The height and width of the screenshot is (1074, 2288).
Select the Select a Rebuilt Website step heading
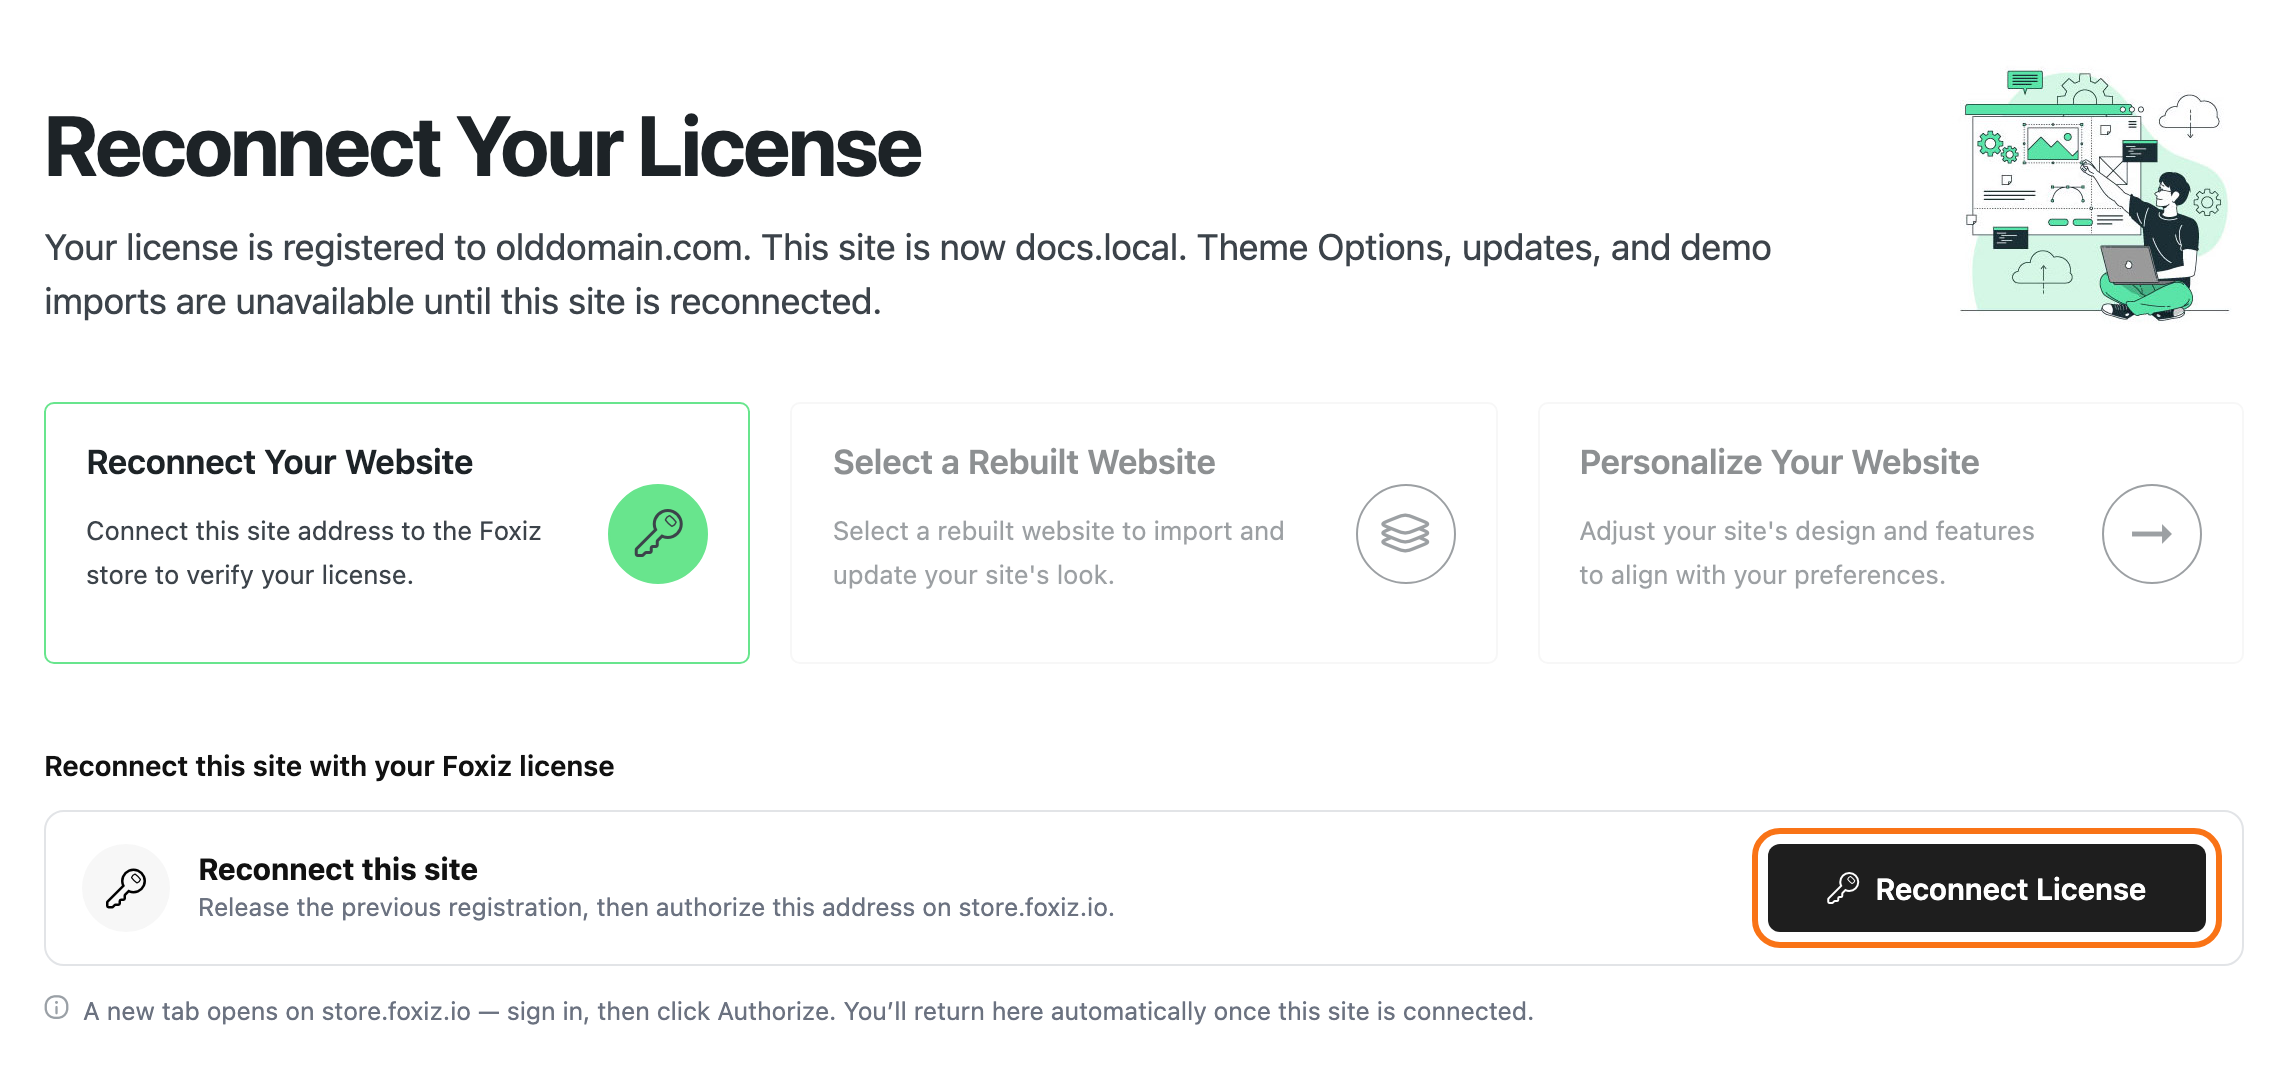[x=1024, y=462]
